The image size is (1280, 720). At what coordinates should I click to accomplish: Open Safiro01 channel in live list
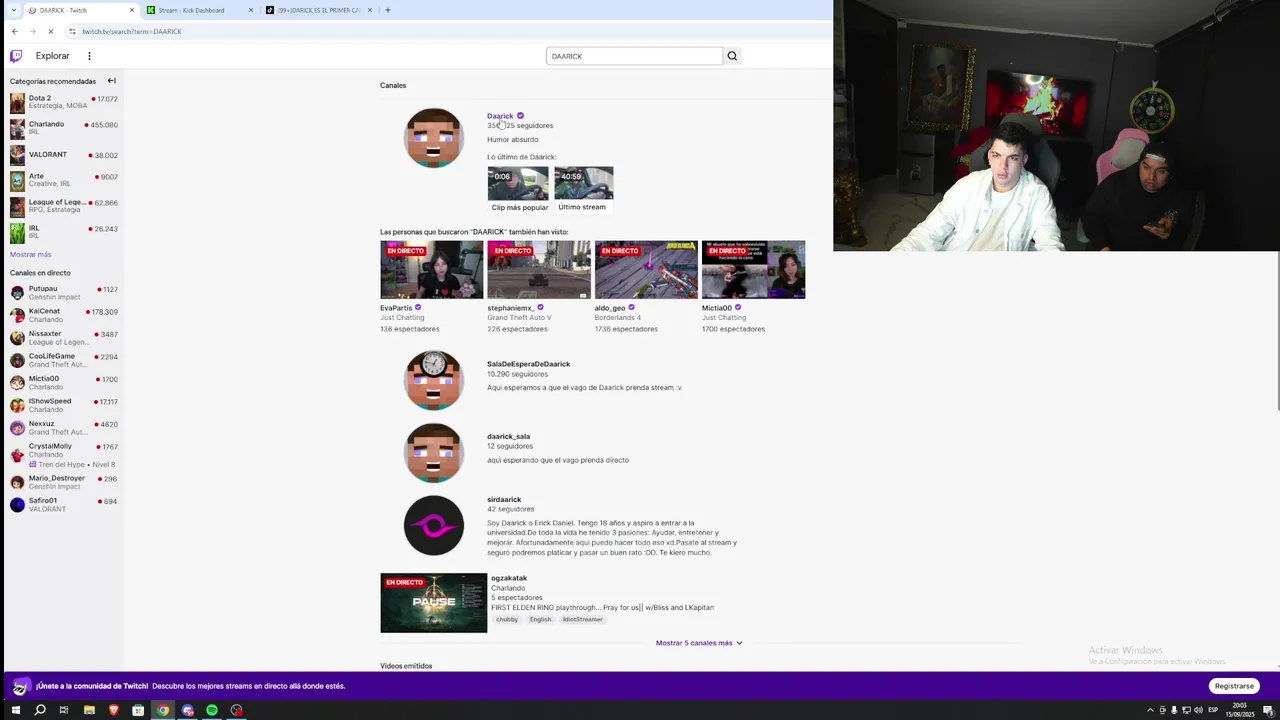64,505
